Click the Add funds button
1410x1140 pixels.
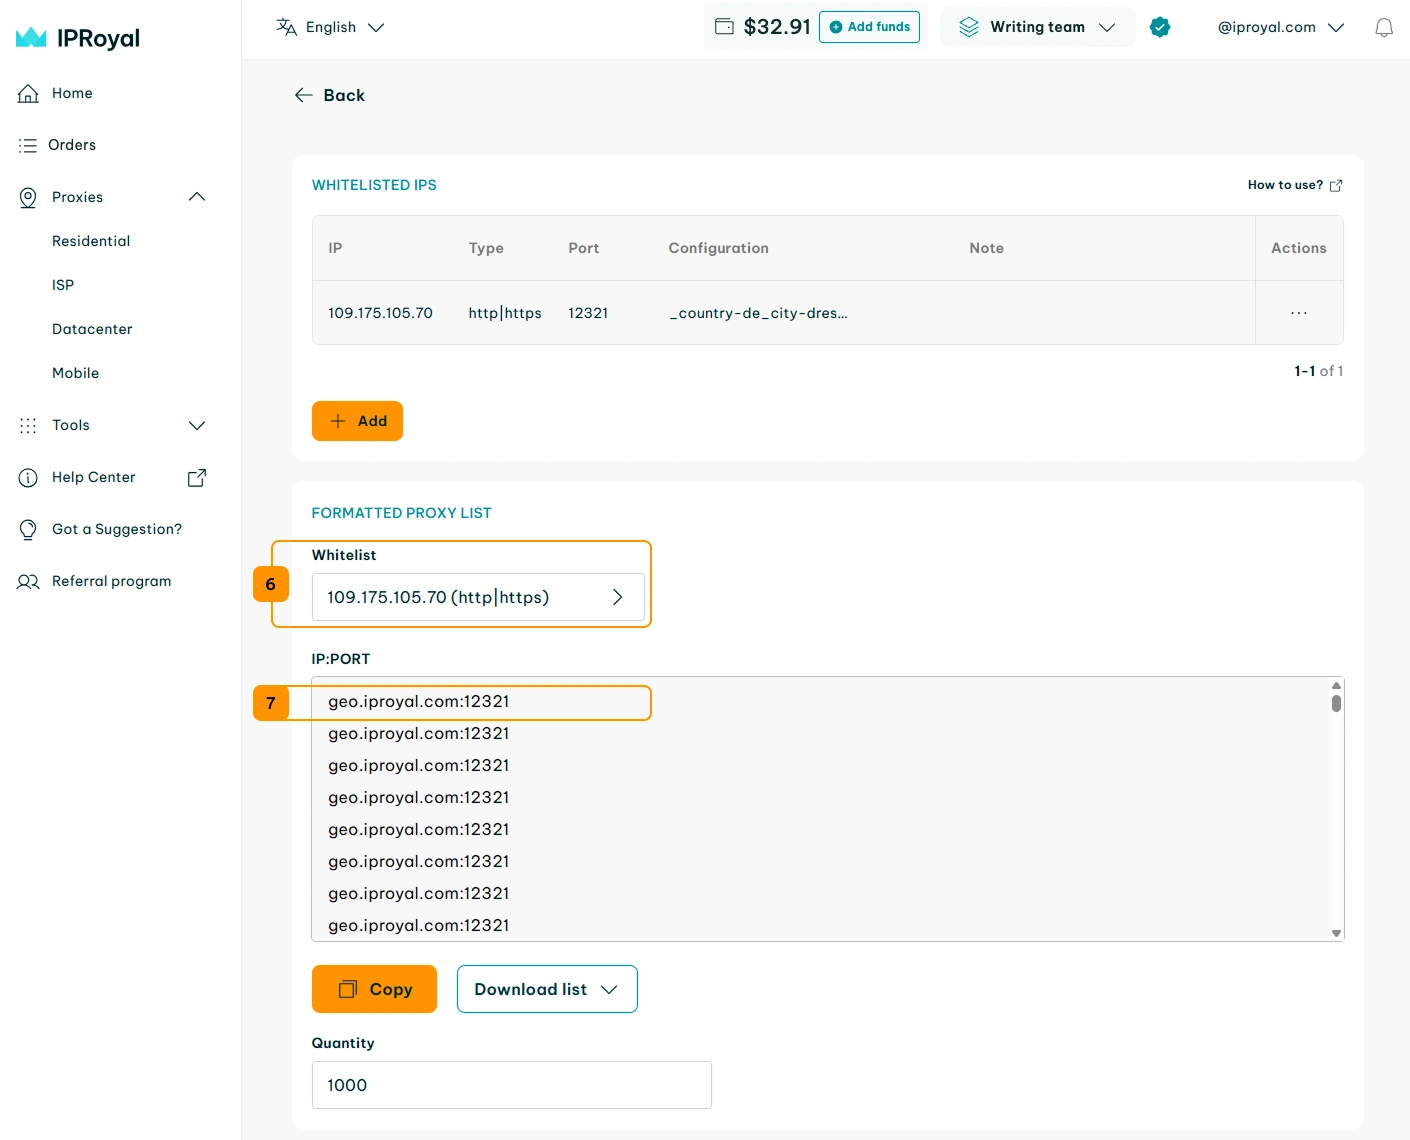pyautogui.click(x=869, y=27)
